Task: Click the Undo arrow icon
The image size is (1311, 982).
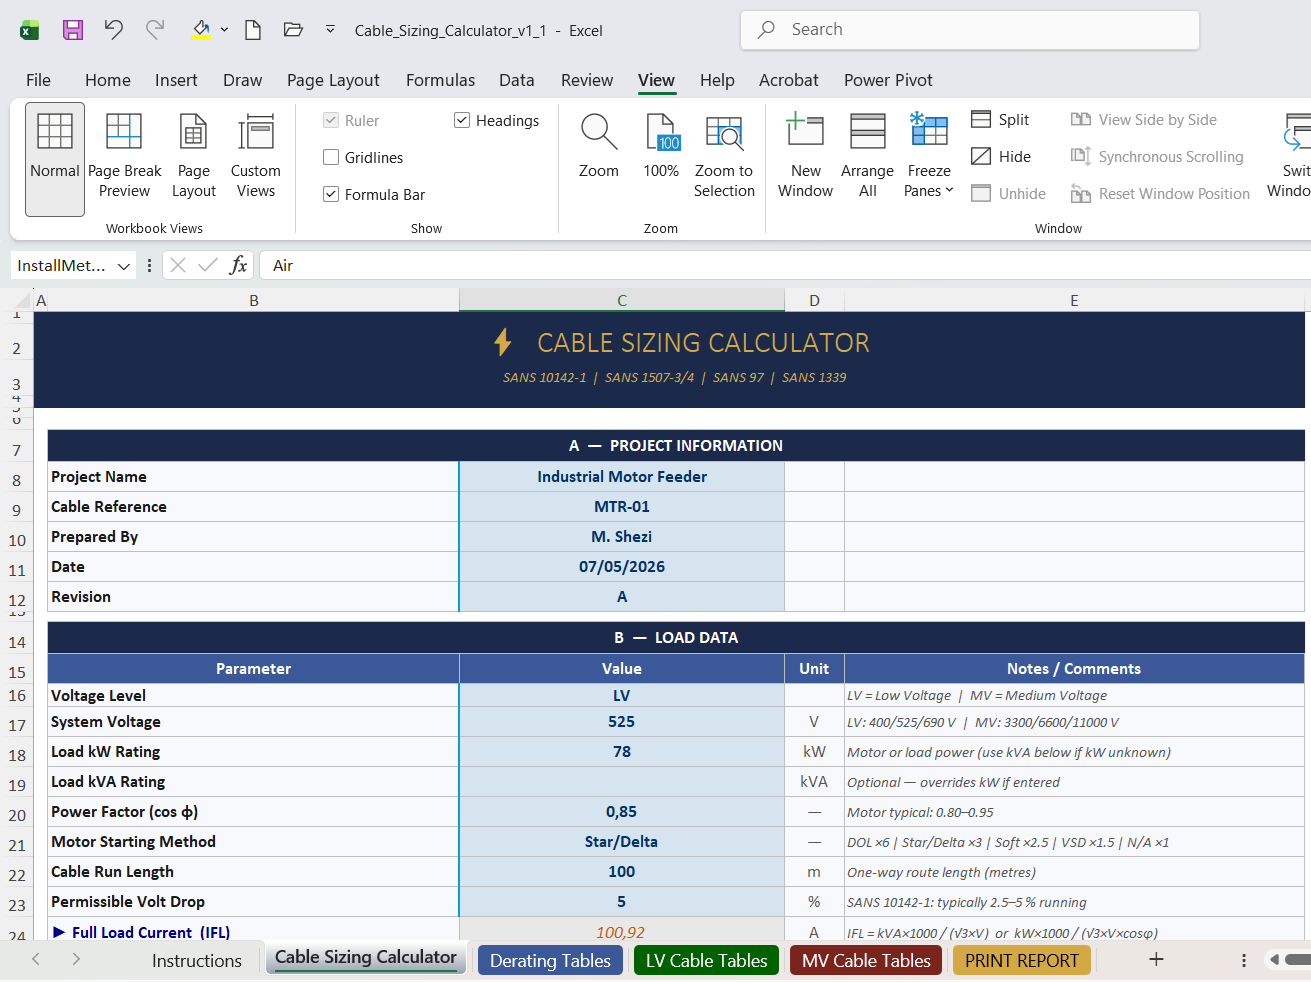Action: [x=114, y=30]
